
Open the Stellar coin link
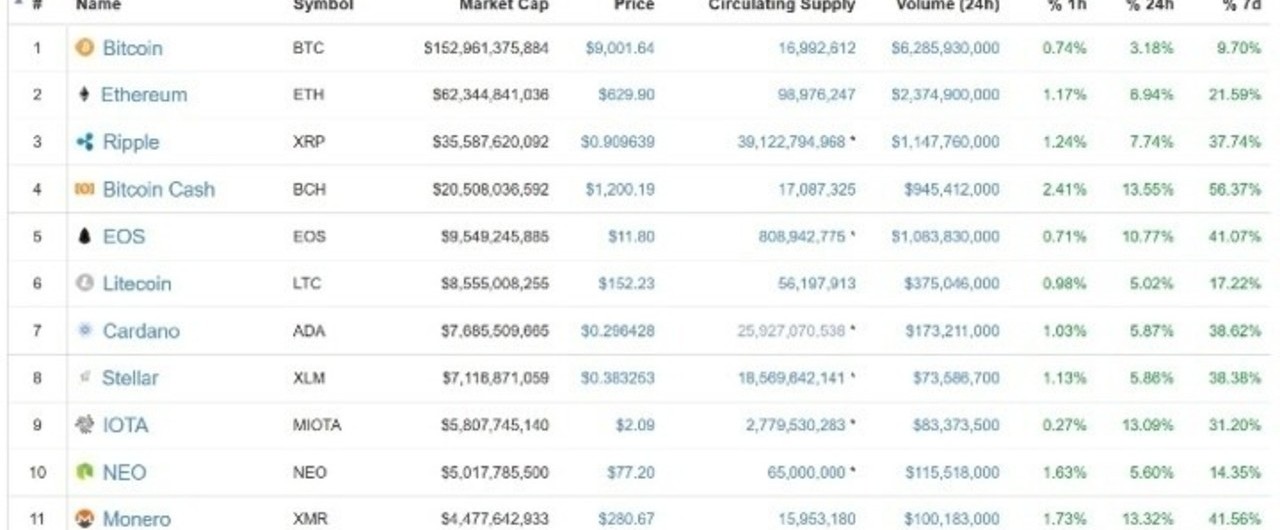tap(130, 378)
